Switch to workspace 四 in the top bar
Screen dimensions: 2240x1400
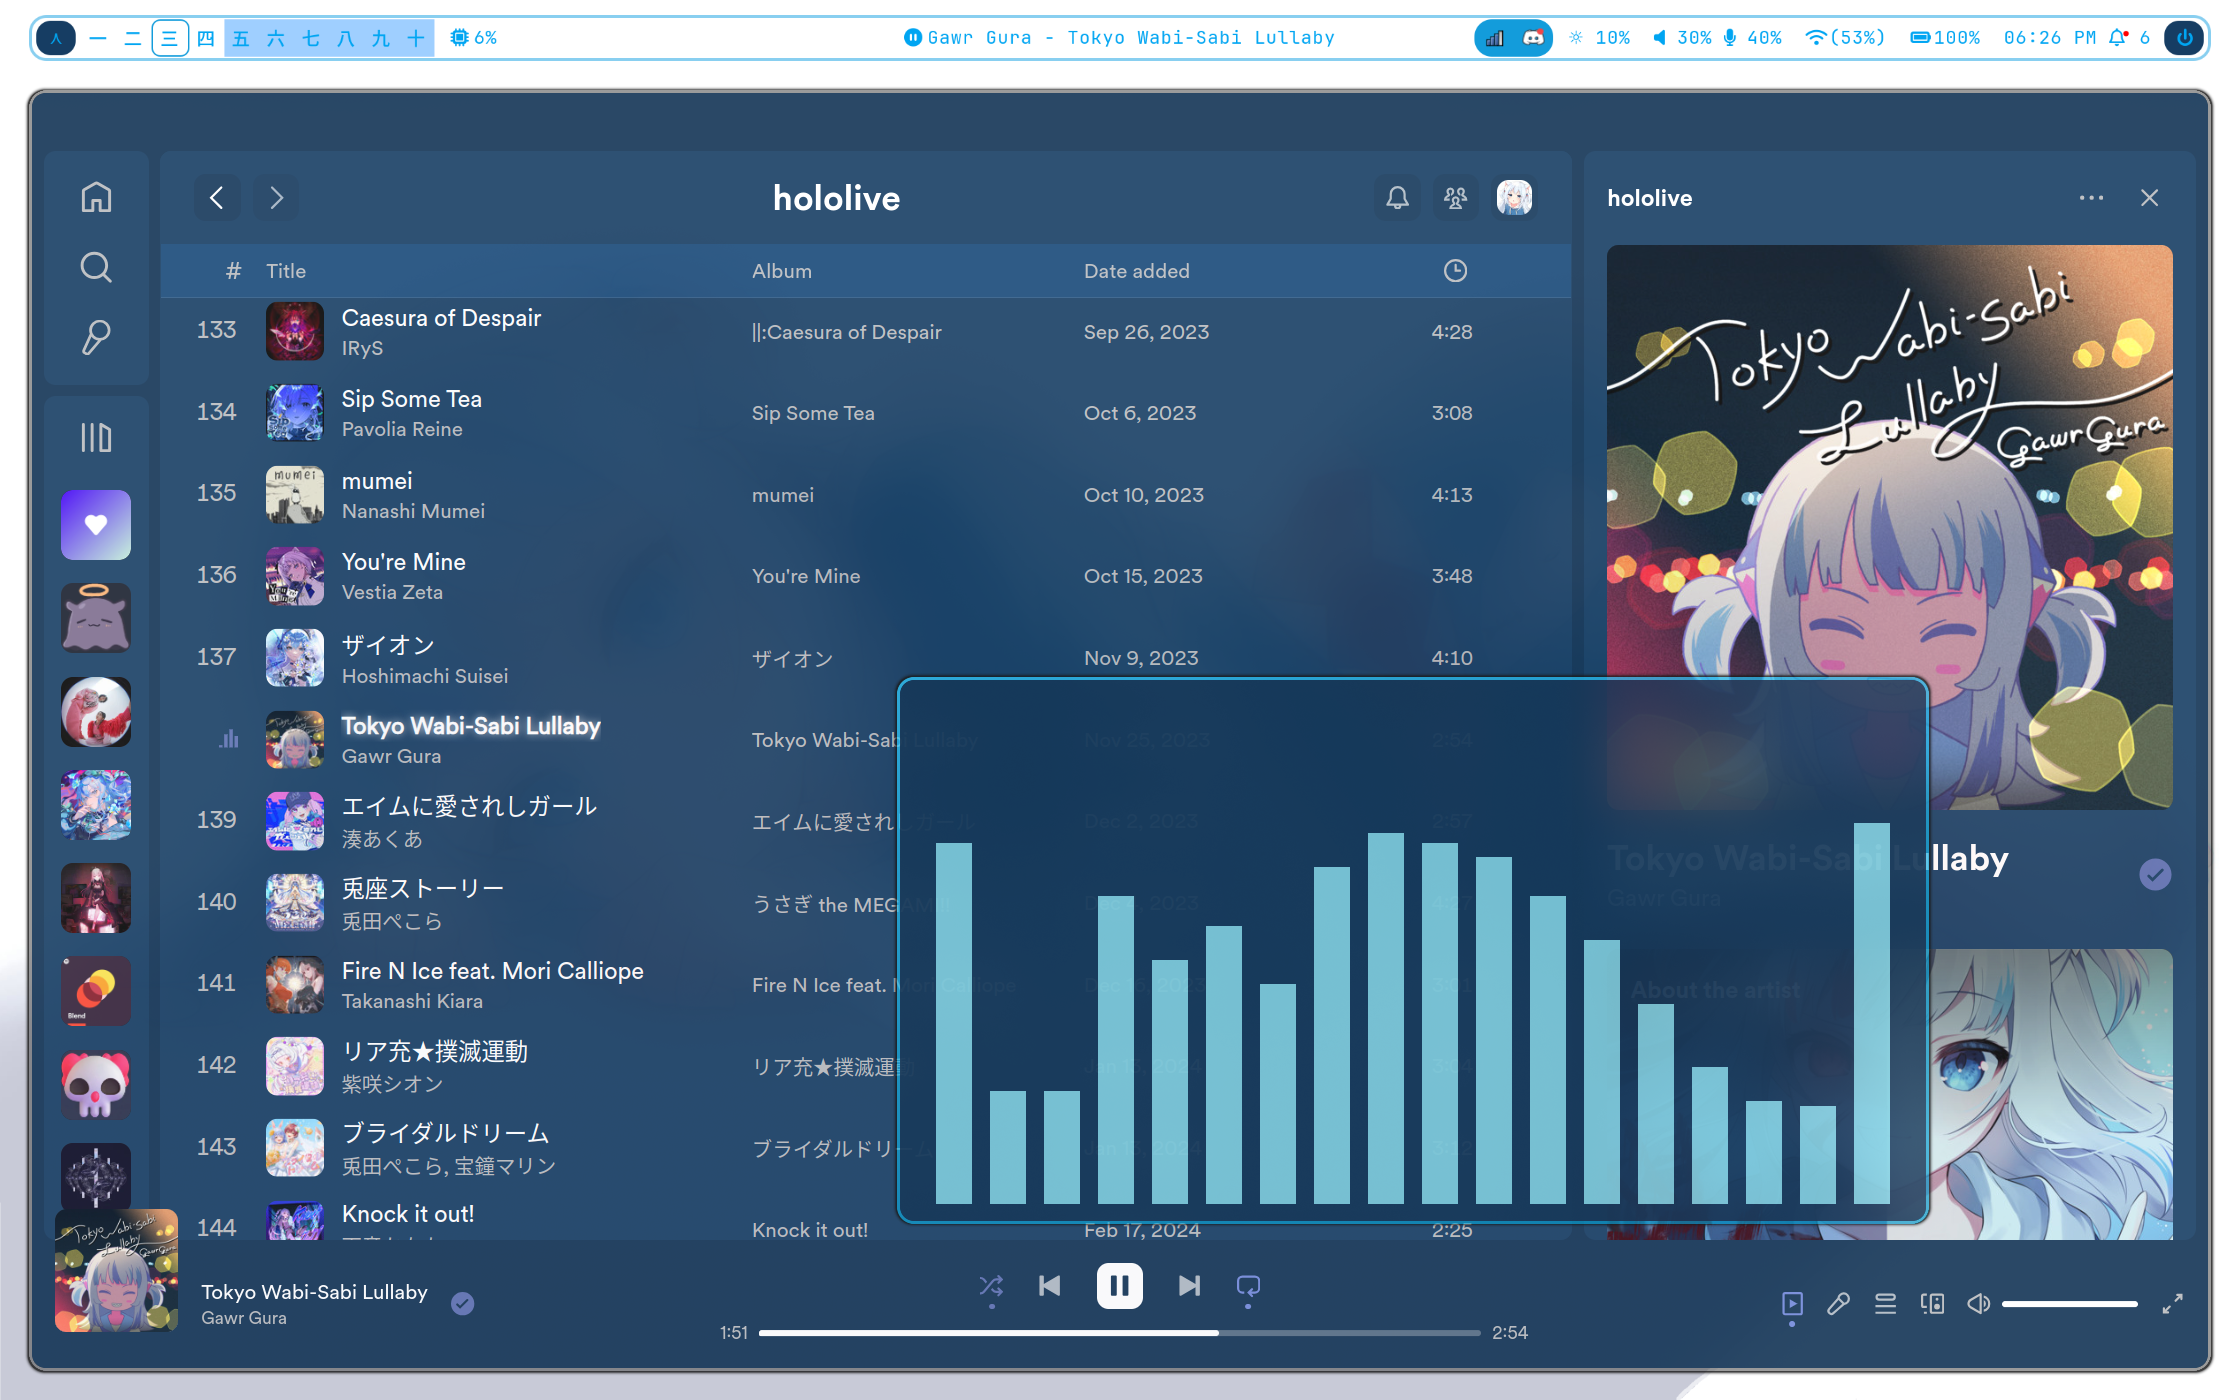coord(206,38)
